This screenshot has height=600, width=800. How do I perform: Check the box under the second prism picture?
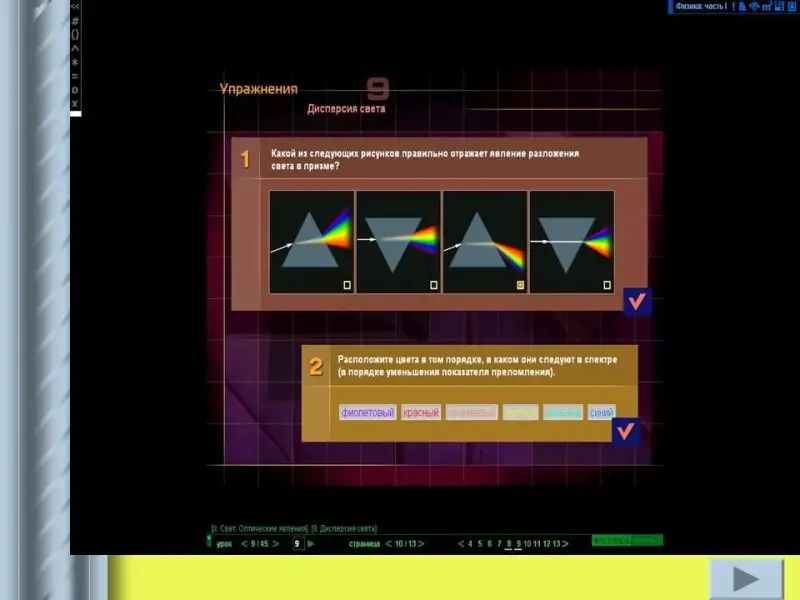433,285
